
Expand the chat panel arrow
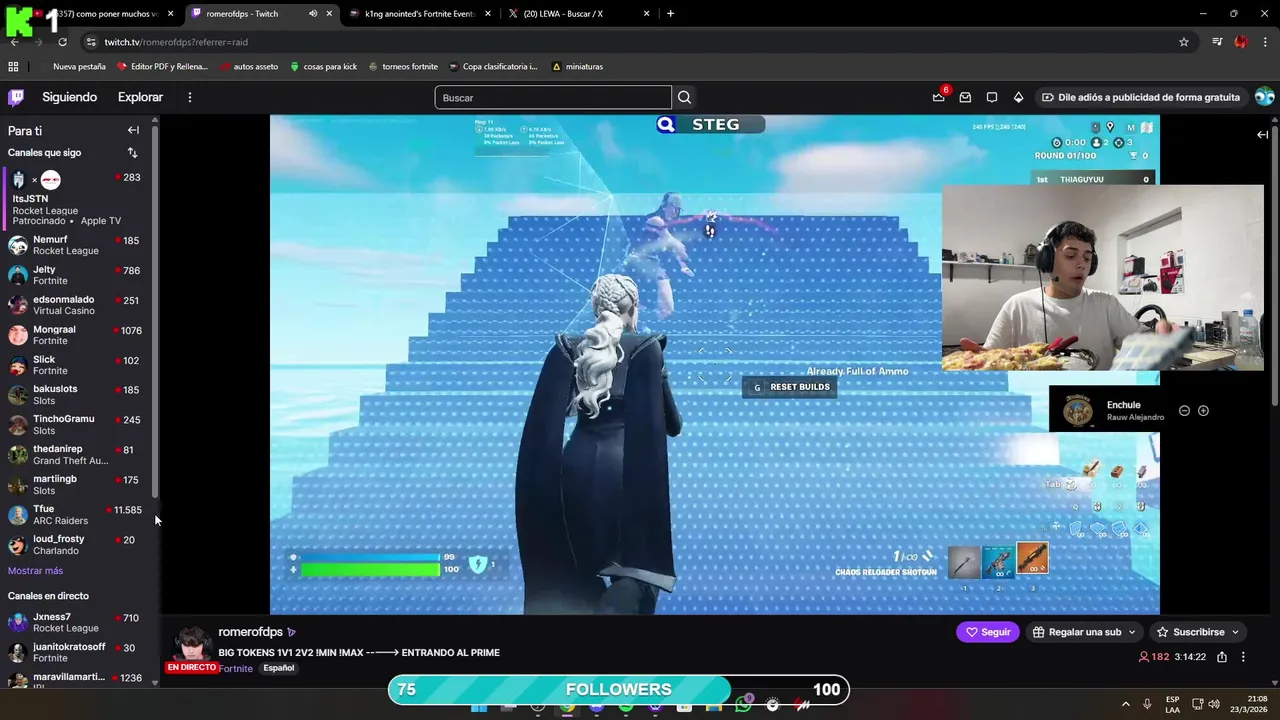point(1263,134)
